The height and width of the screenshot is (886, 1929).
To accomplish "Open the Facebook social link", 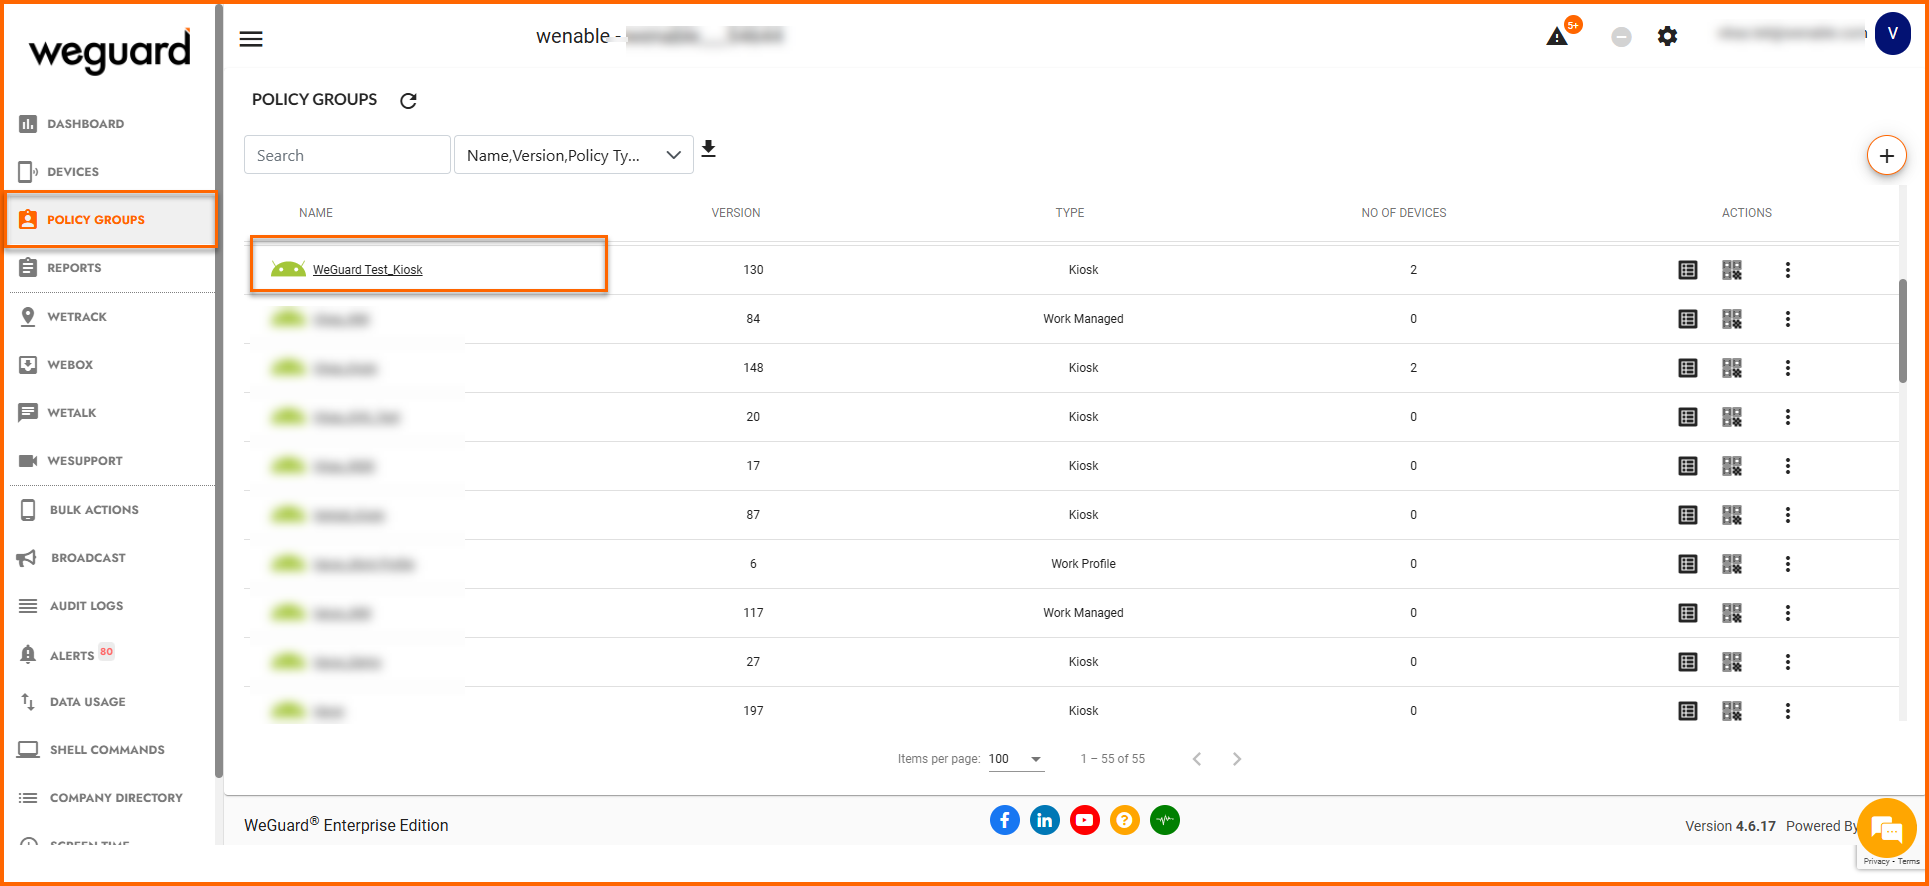I will [x=1005, y=820].
